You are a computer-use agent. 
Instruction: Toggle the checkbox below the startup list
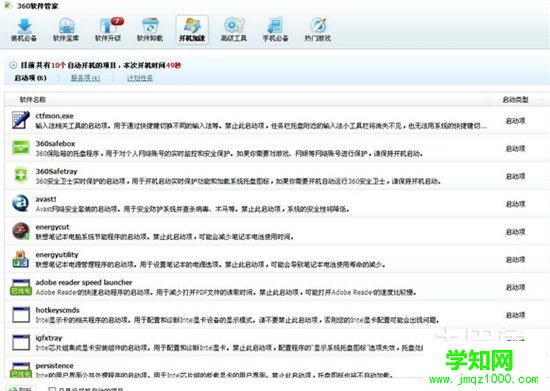click(52, 389)
